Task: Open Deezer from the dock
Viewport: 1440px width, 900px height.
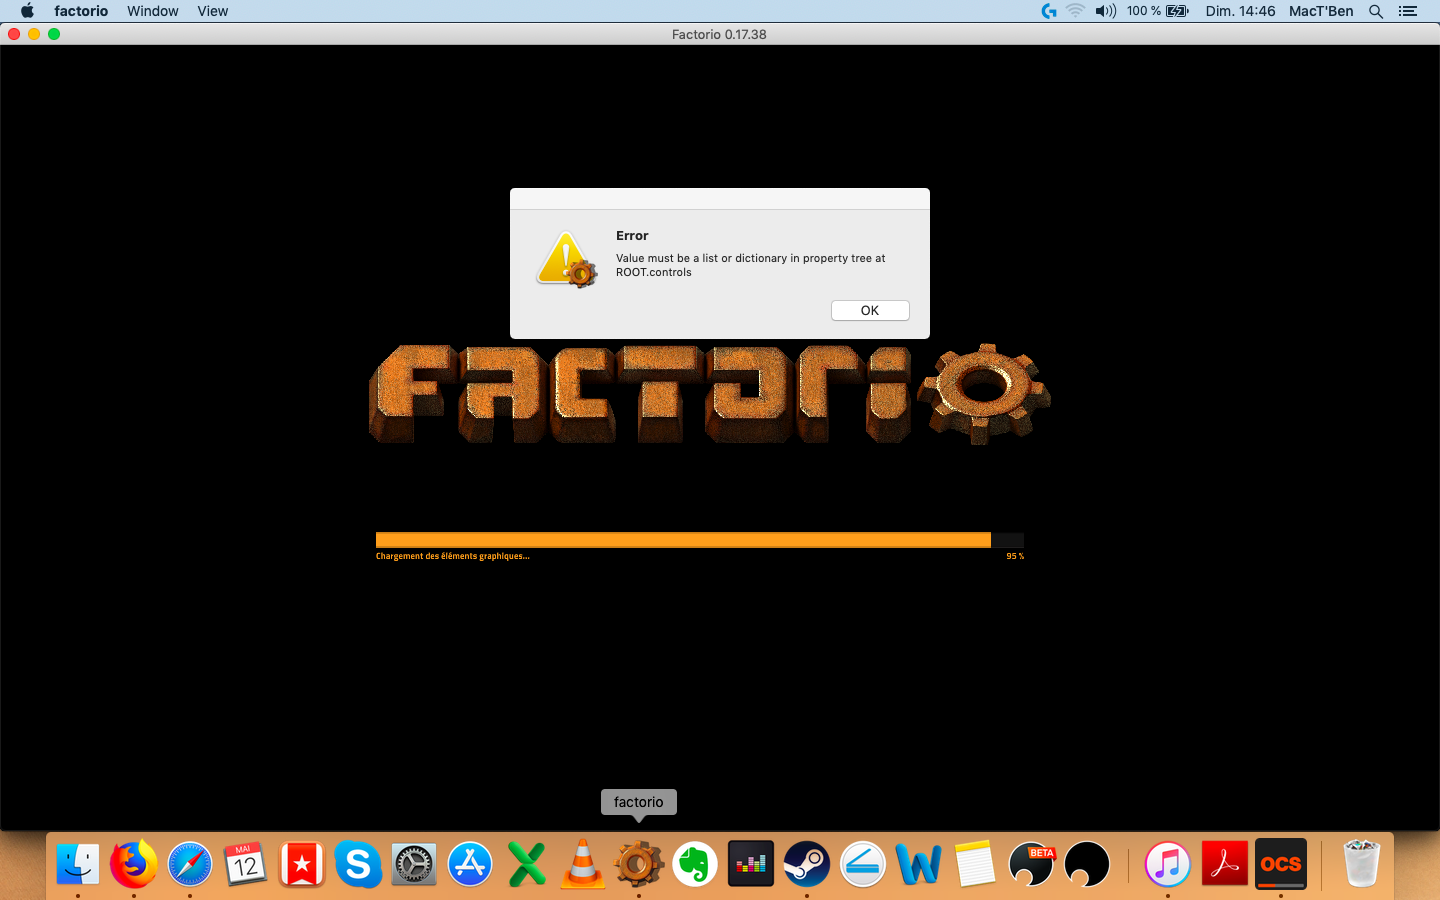Action: coord(751,864)
